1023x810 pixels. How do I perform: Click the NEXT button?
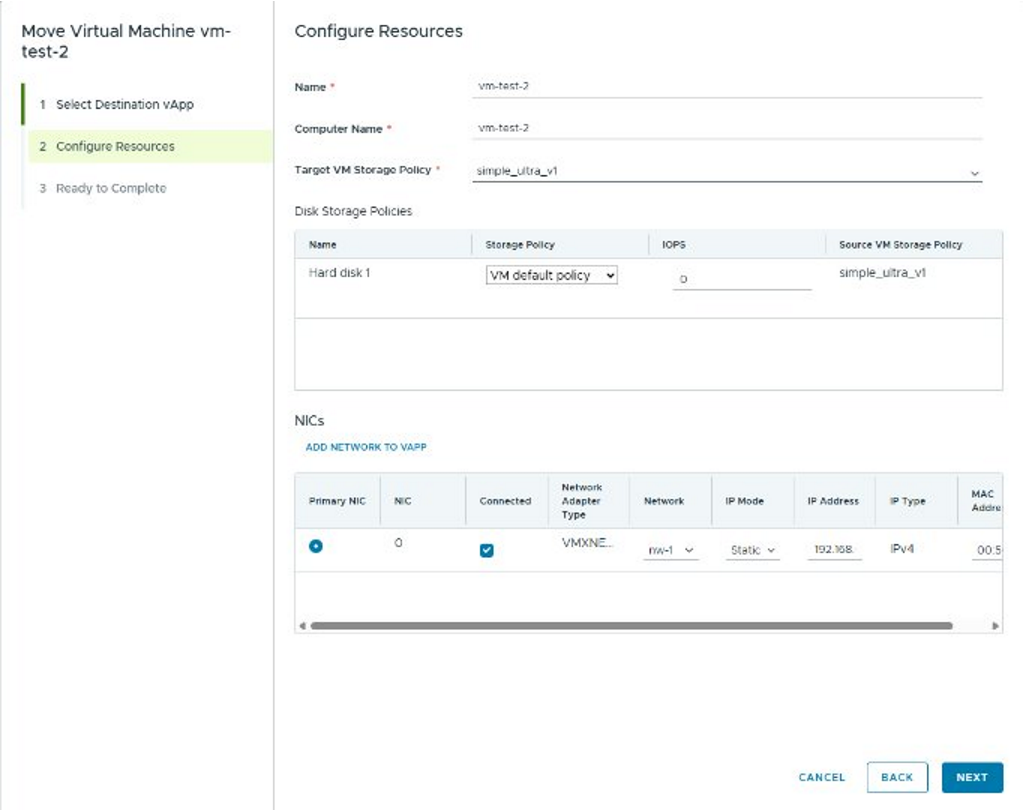click(x=971, y=777)
